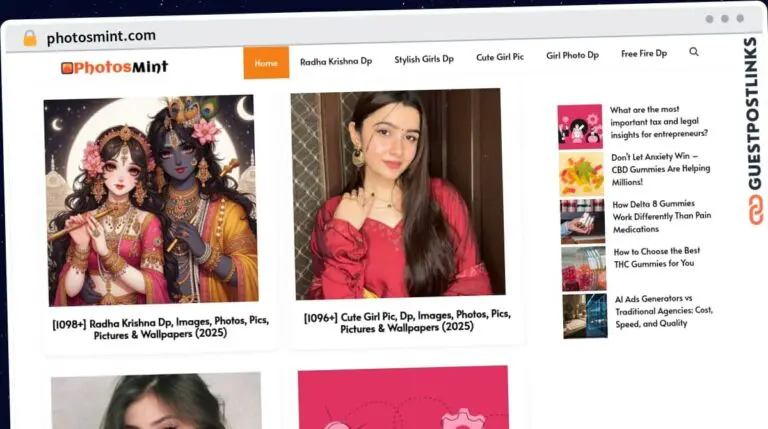
Task: Open 'Don't Let Anxiety Win' CBD Gummies link
Action: click(660, 169)
